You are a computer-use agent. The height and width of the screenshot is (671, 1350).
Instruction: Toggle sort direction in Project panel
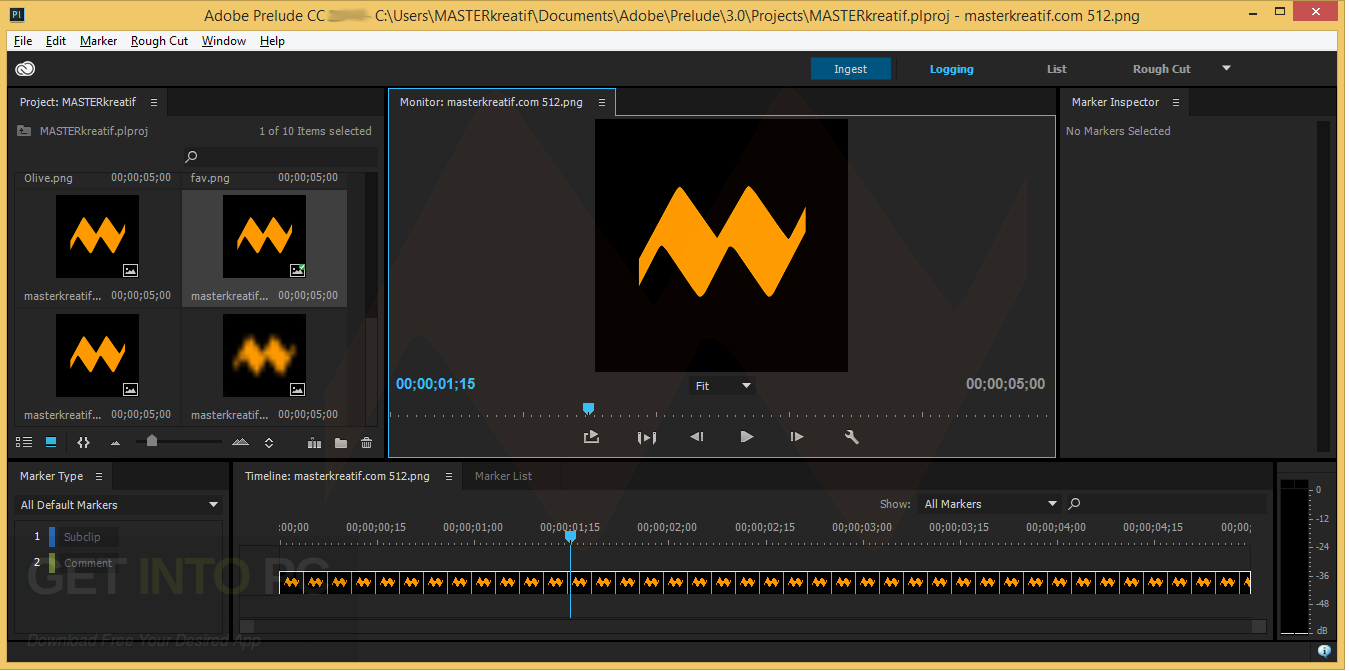pyautogui.click(x=268, y=441)
